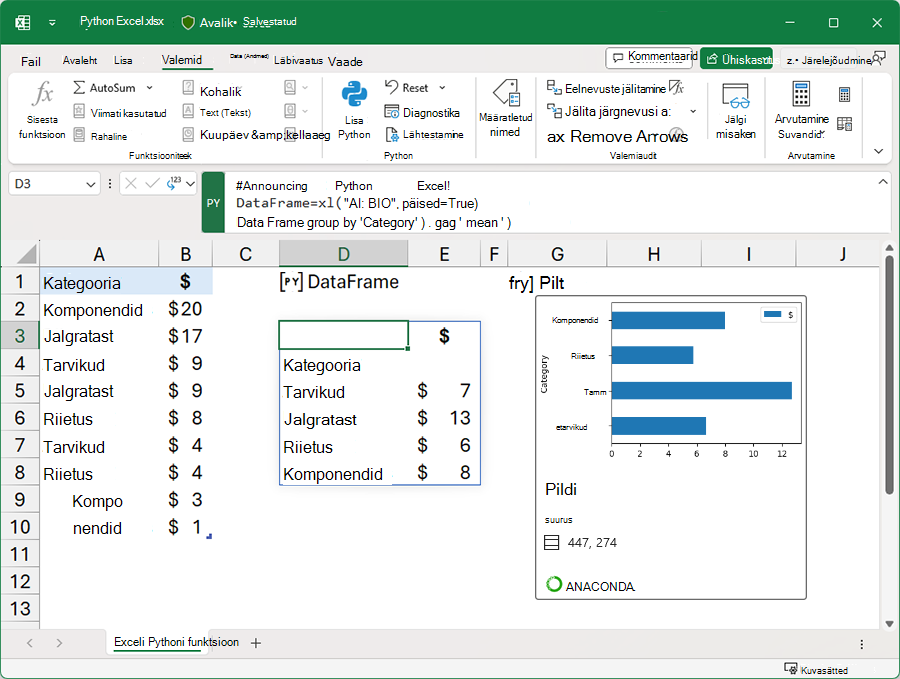Switch to Vaade tab
Screen dimensions: 900x679
pyautogui.click(x=345, y=61)
